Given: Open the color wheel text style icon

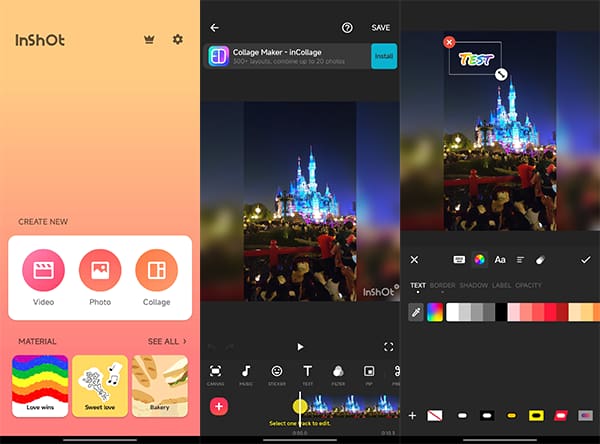Looking at the screenshot, I should 479,260.
